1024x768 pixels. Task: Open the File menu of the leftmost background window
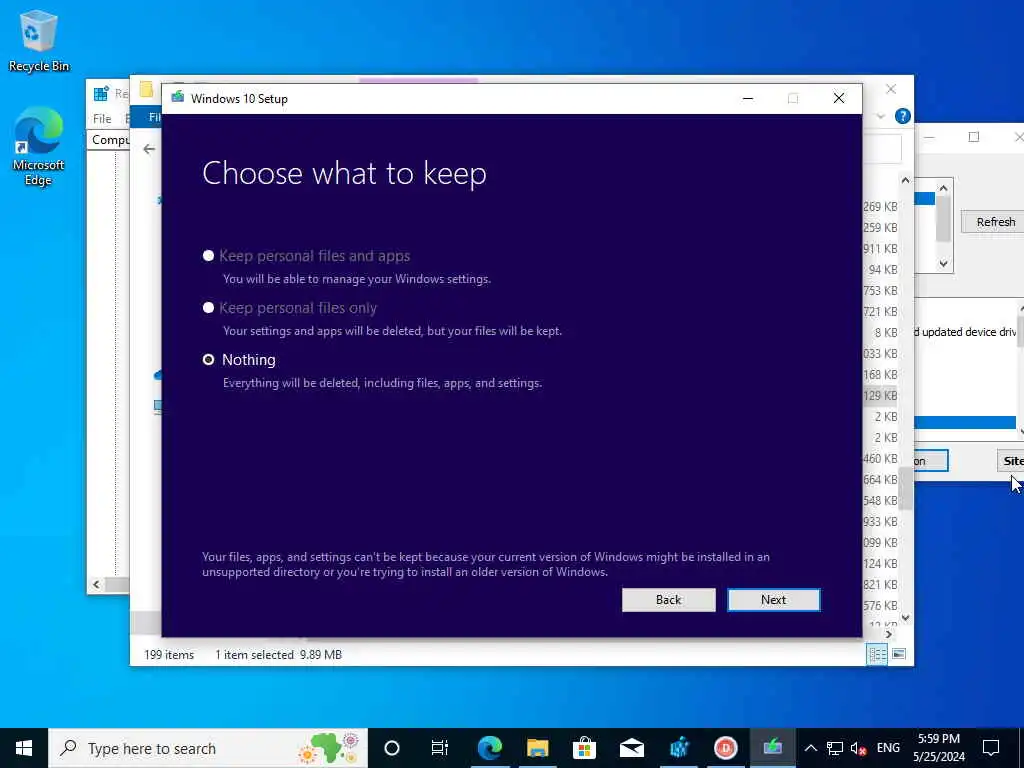[x=102, y=119]
